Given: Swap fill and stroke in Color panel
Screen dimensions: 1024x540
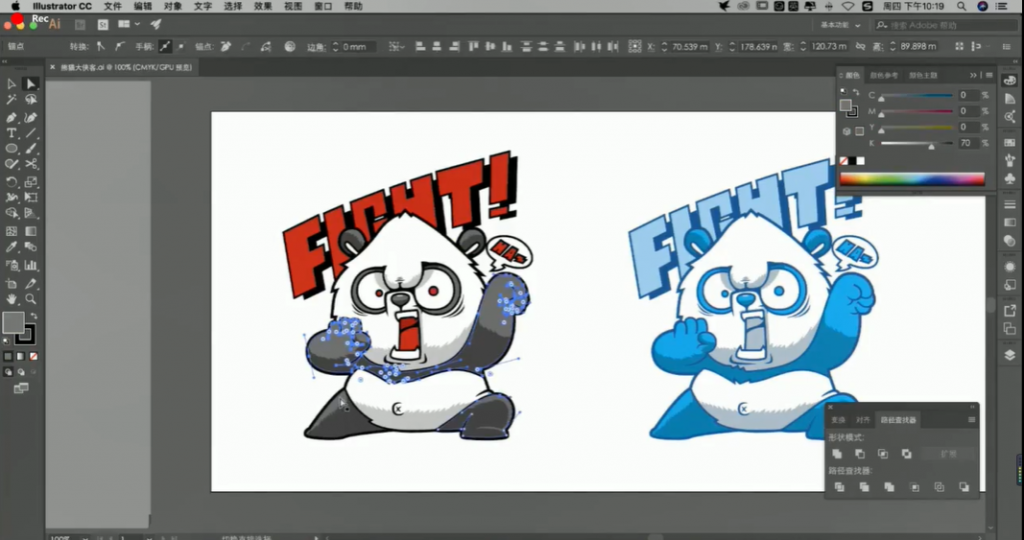Looking at the screenshot, I should 856,93.
